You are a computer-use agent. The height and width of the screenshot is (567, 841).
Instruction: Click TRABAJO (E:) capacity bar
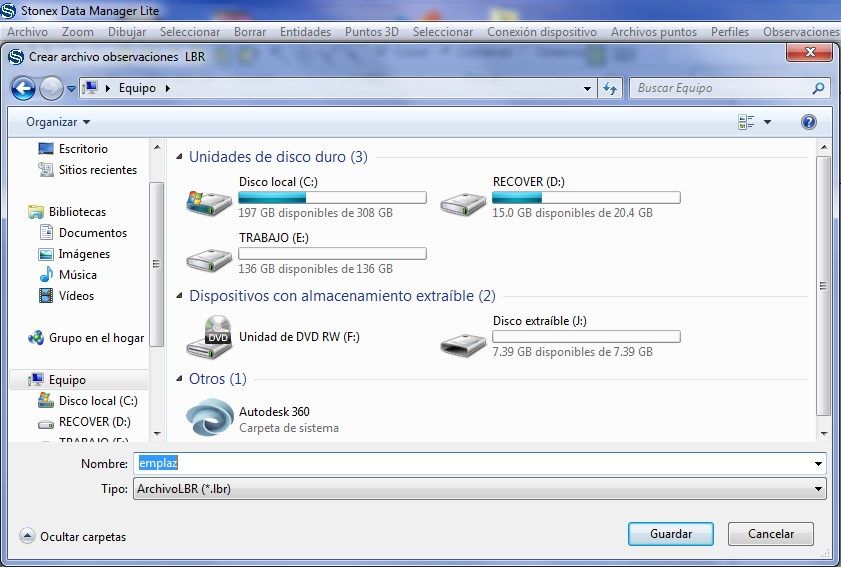(x=333, y=253)
